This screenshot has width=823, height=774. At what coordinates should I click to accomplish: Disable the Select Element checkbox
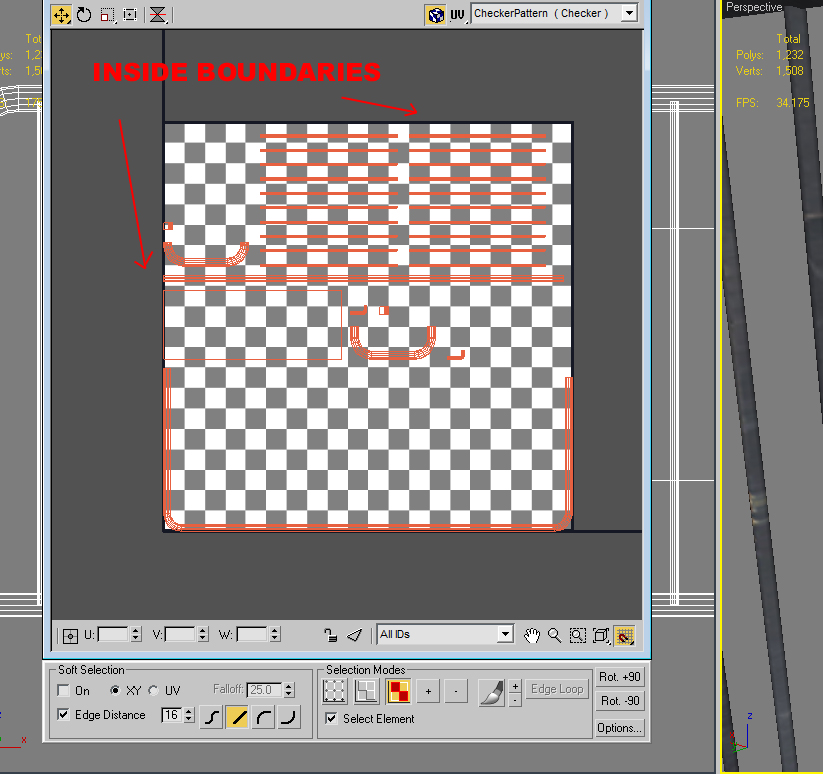coord(332,718)
